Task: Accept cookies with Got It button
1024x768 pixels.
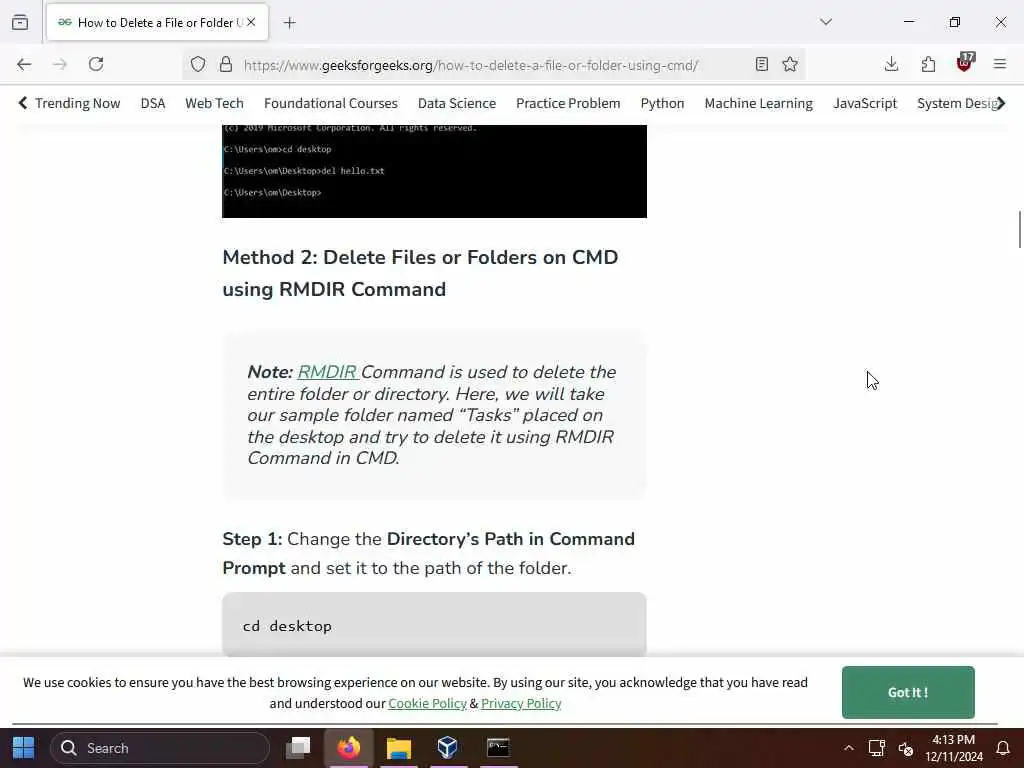Action: 908,692
